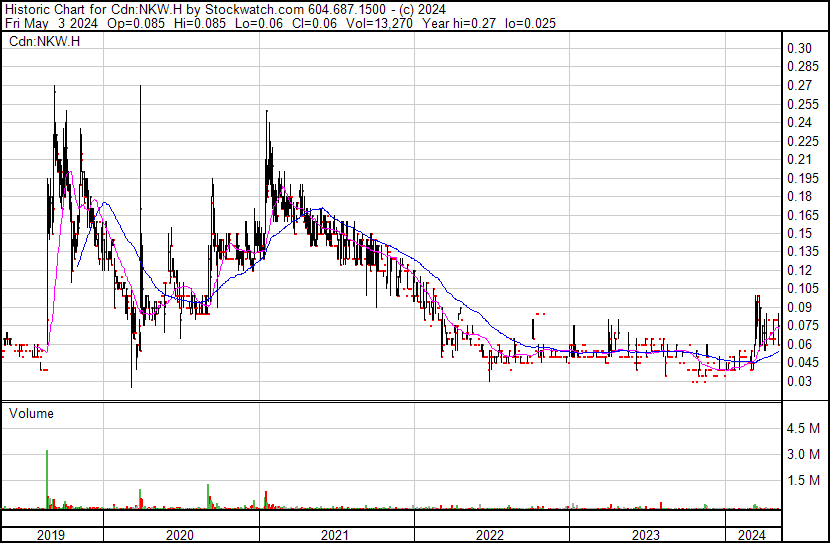
Task: Select the 0.27 price axis label
Action: [798, 85]
